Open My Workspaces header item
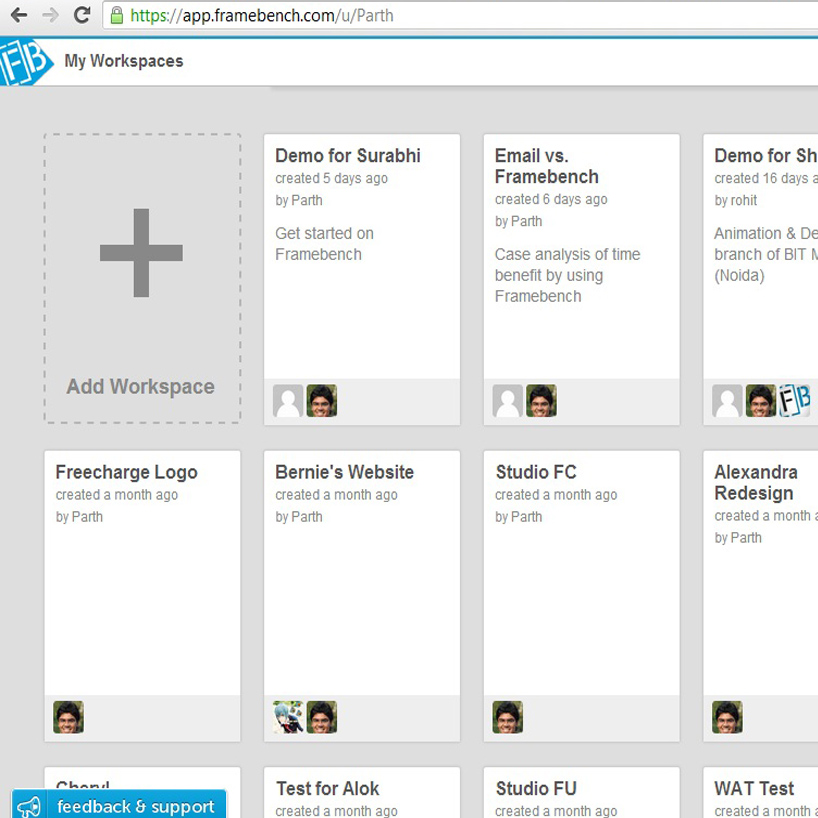Viewport: 818px width, 818px height. tap(123, 61)
